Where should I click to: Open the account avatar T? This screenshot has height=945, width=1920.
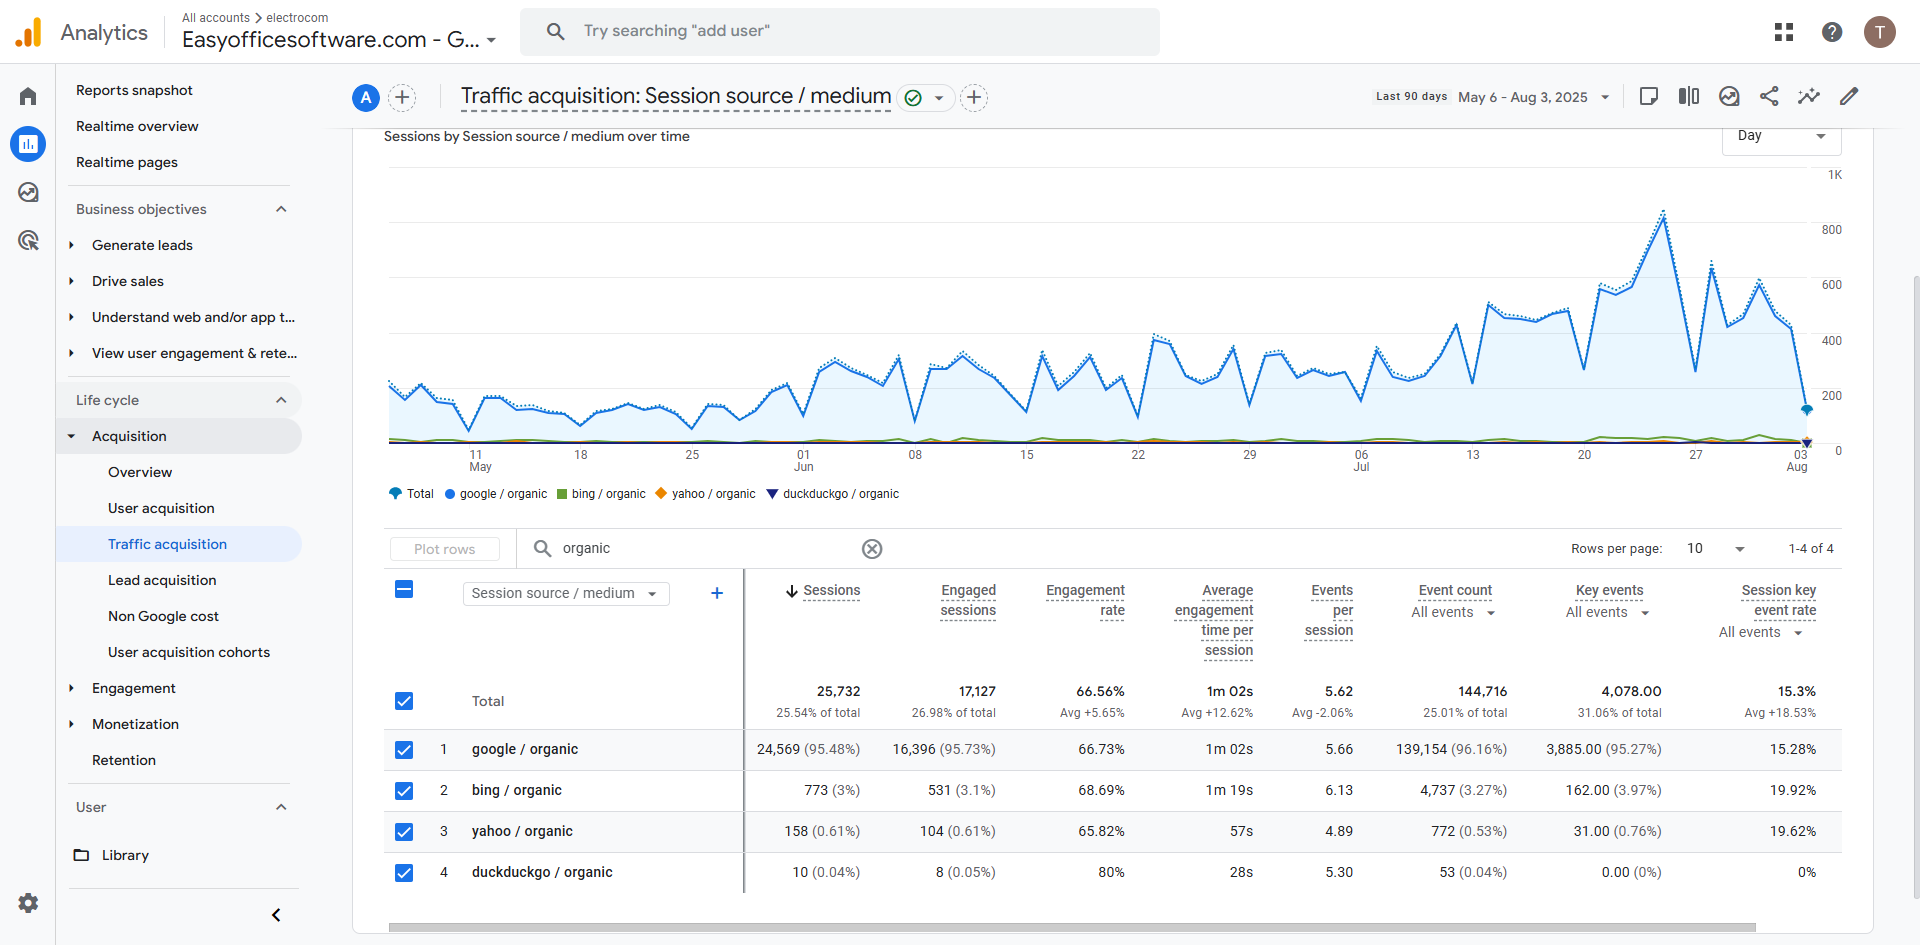[x=1880, y=32]
